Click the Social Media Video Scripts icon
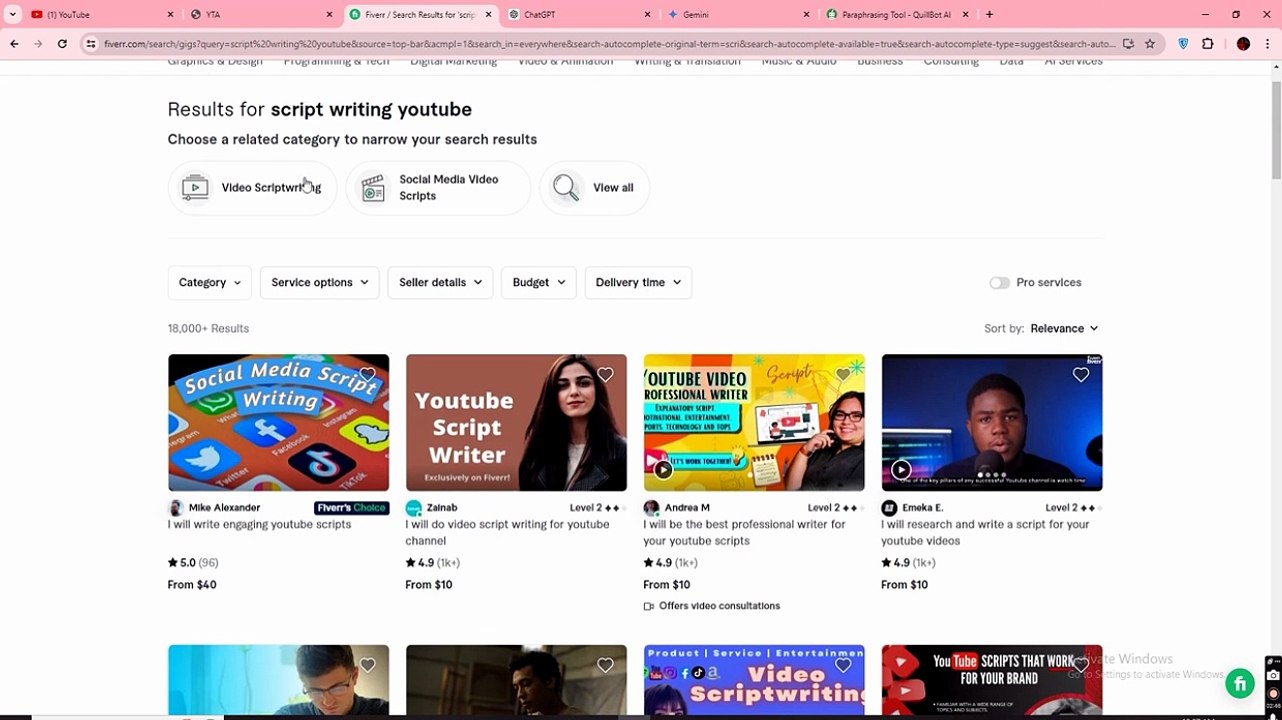The height and width of the screenshot is (720, 1282). click(373, 188)
